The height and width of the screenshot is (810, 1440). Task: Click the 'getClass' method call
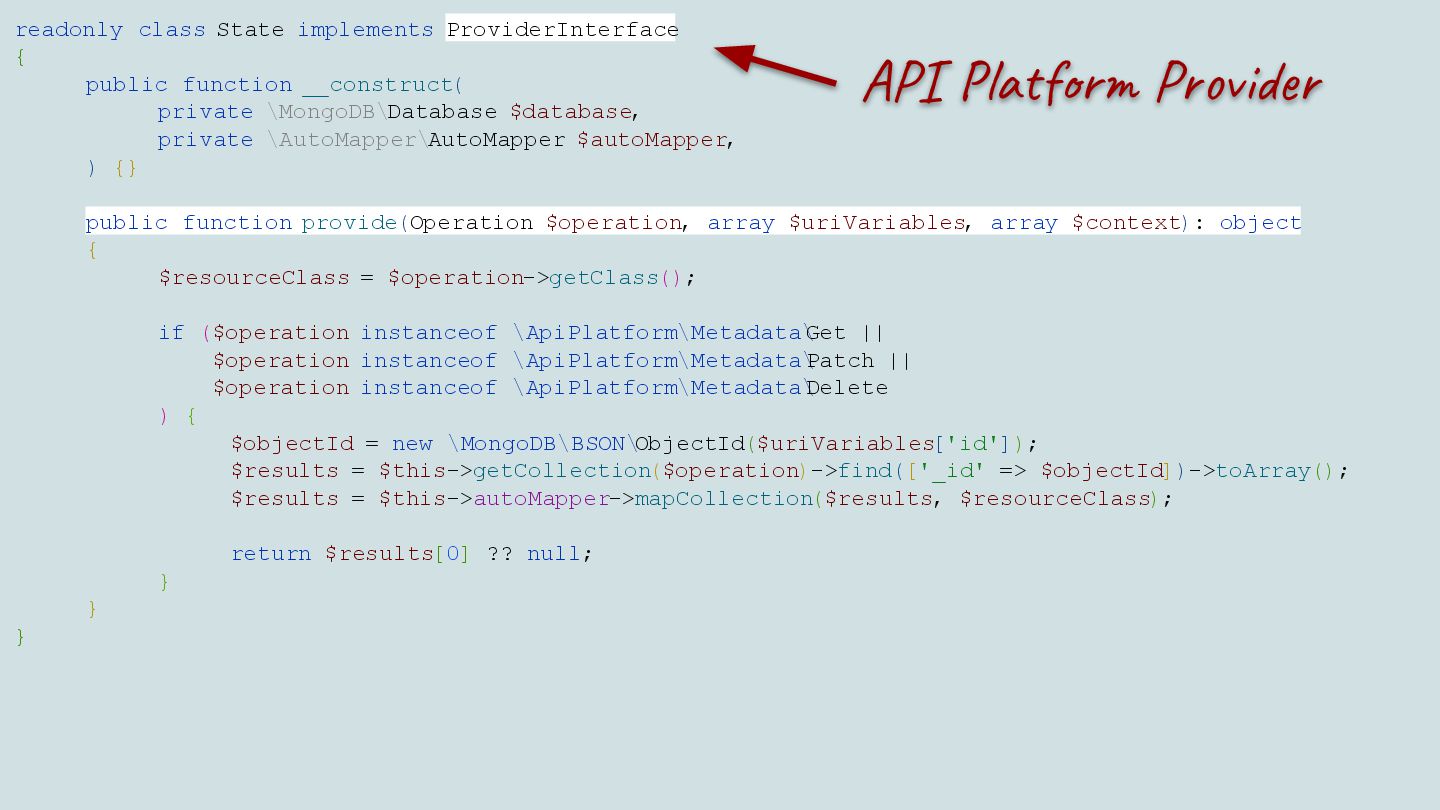pos(604,278)
